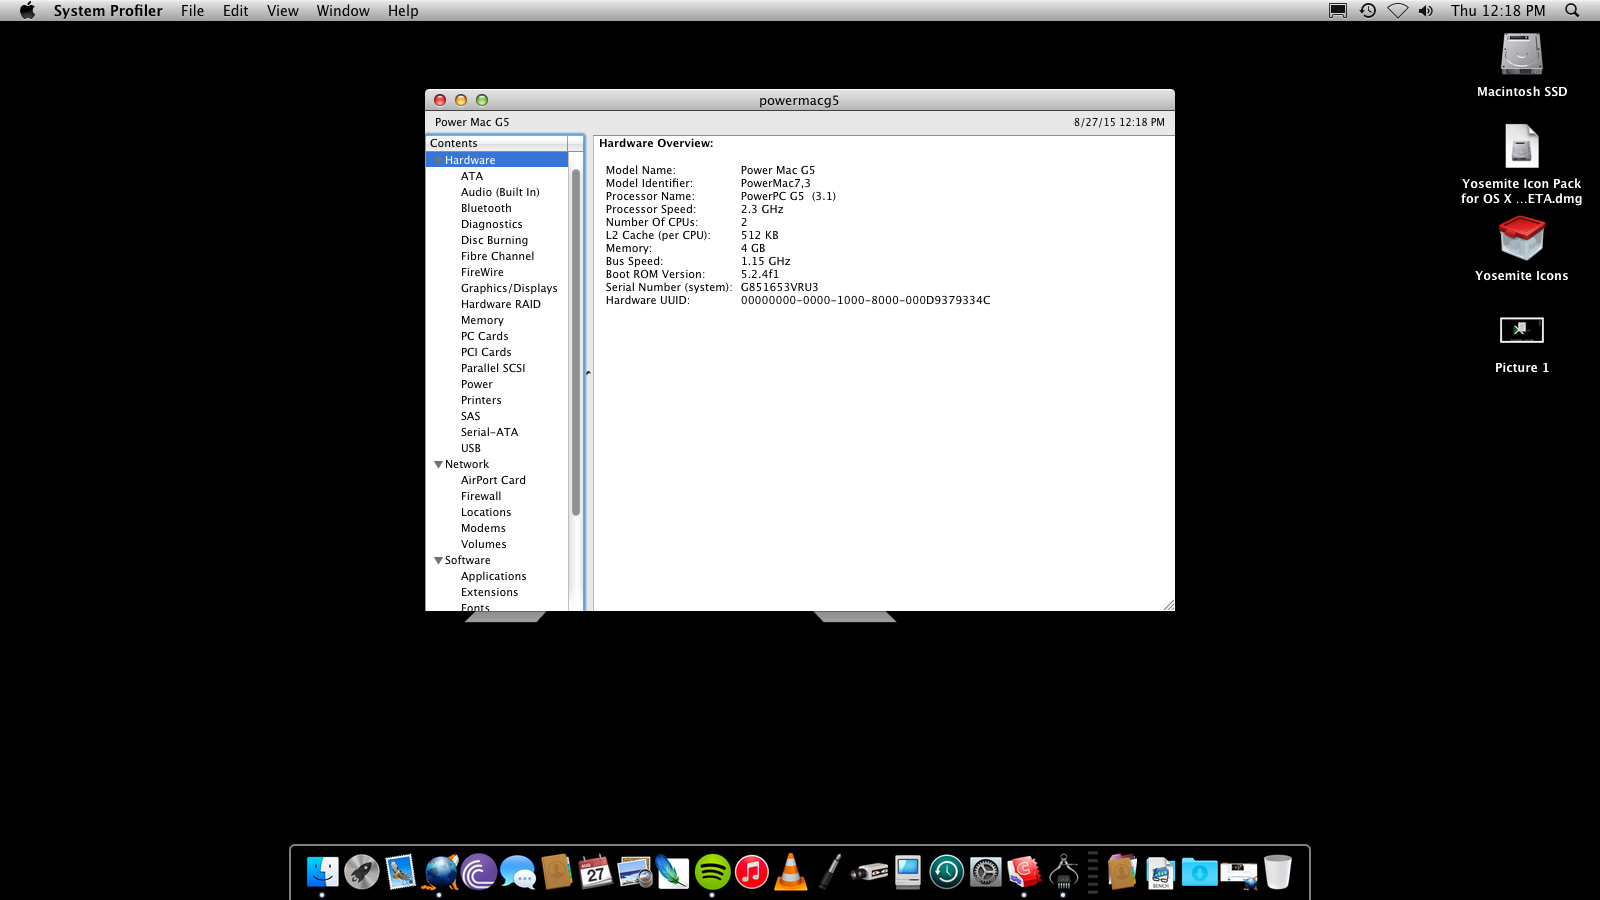The image size is (1600, 900).
Task: Open the File menu
Action: point(192,11)
